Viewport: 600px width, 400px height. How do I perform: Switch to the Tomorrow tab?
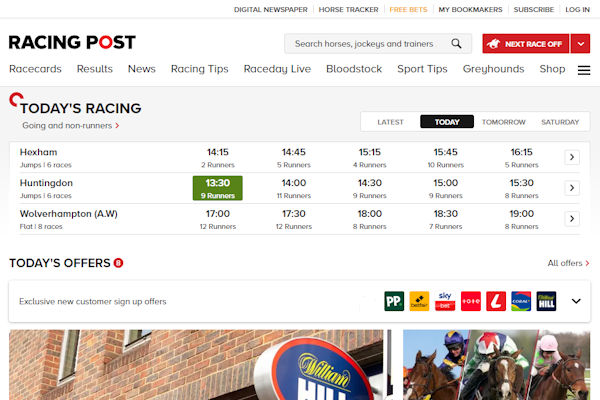[x=504, y=122]
